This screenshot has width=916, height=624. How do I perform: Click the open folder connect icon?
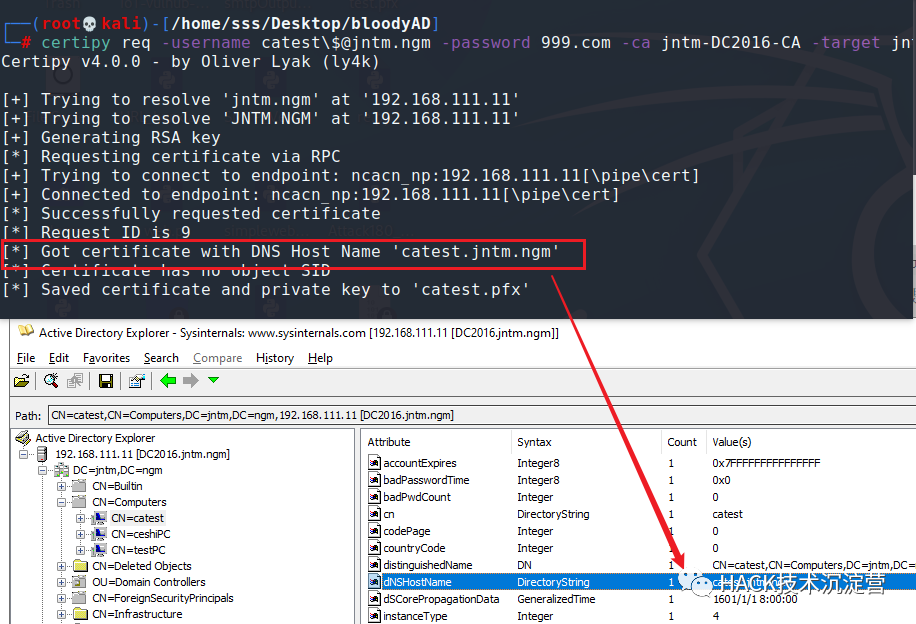(x=21, y=381)
